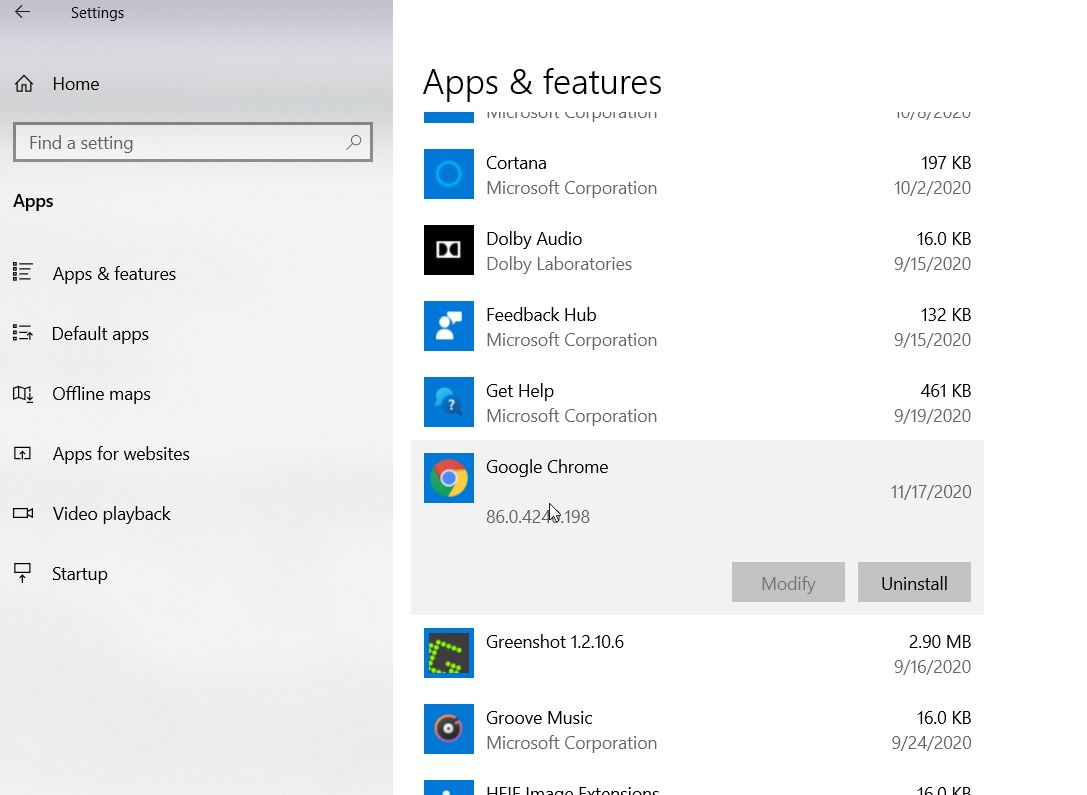
Task: Click the Feedback Hub app icon
Action: point(449,326)
